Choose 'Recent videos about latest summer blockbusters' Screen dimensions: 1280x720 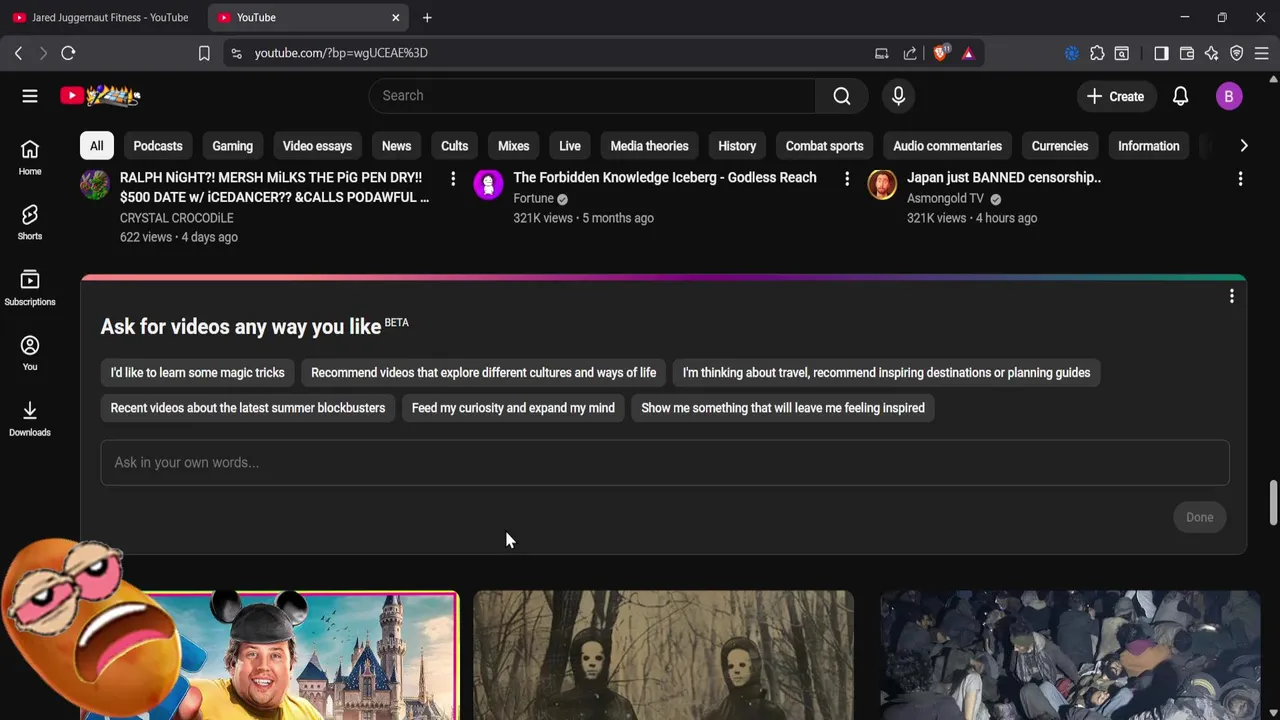(248, 408)
